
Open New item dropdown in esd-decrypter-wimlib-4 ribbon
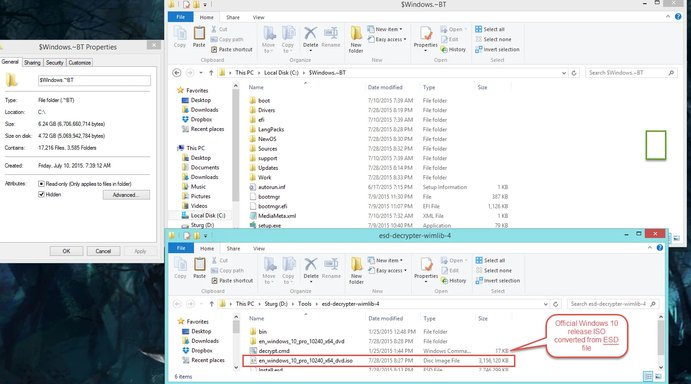[x=385, y=260]
